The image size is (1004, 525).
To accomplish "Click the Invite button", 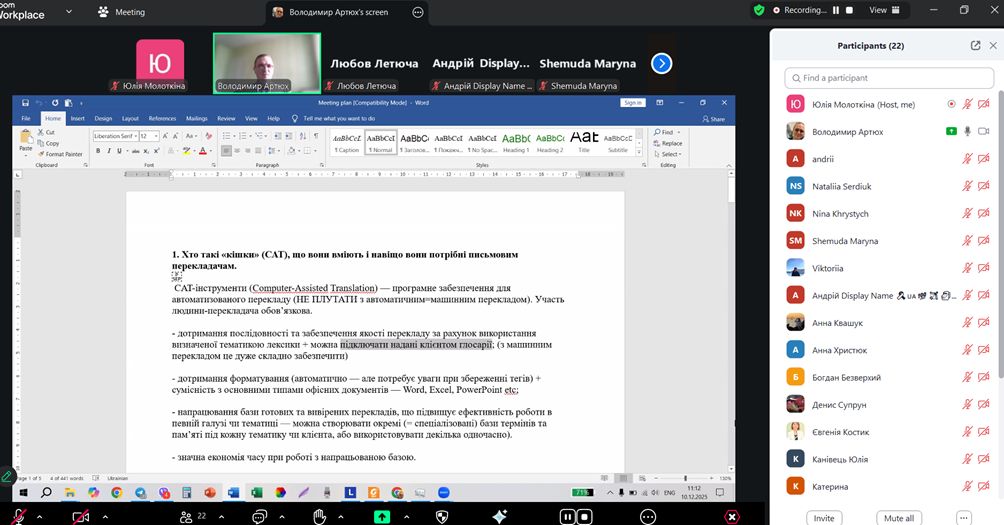I will click(x=823, y=518).
